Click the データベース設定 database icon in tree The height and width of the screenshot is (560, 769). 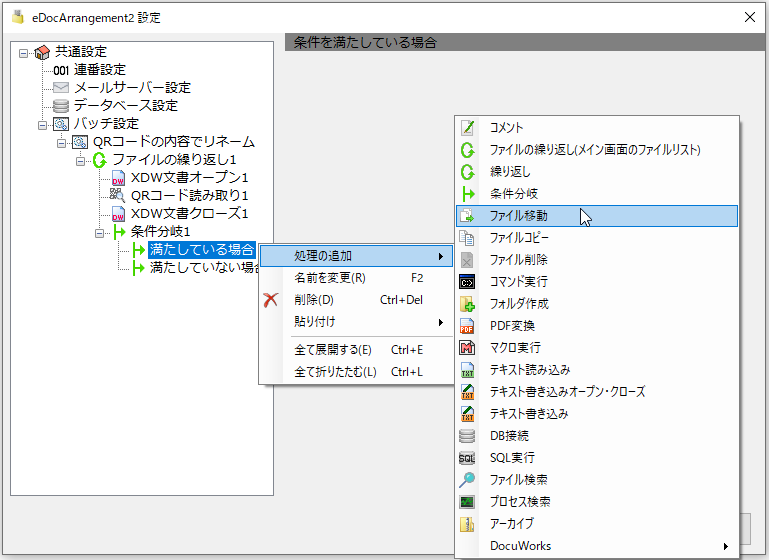pos(61,105)
